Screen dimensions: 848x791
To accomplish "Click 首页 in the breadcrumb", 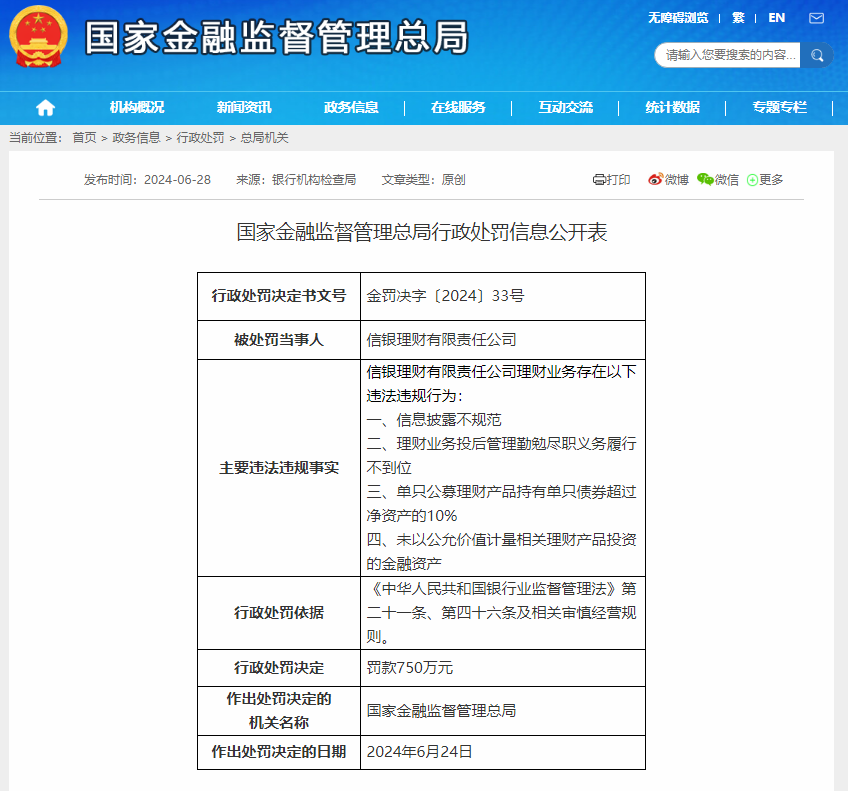I will pos(84,138).
